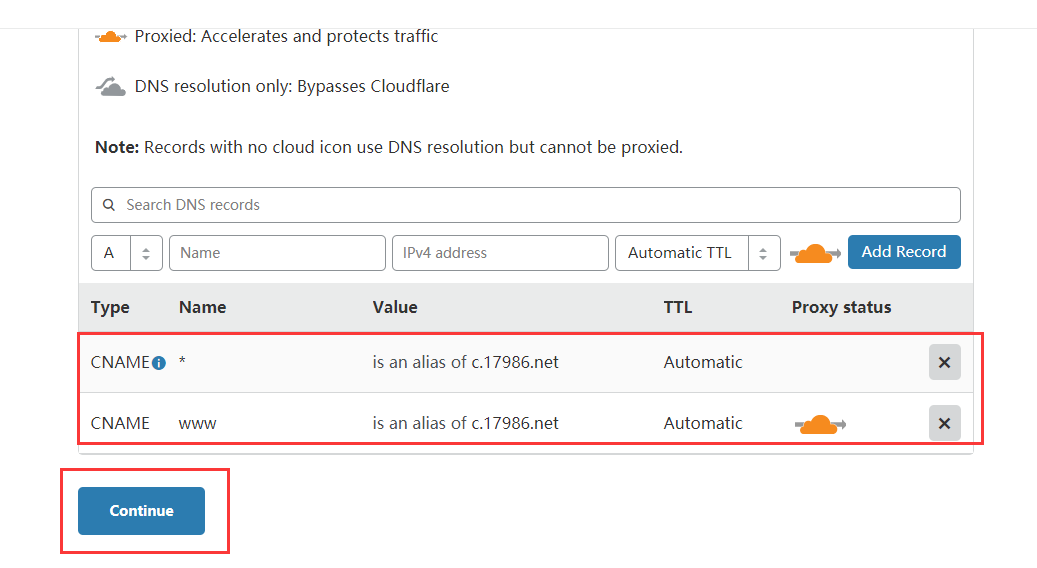1037x568 pixels.
Task: Delete the wildcard * CNAME record
Action: [x=944, y=362]
